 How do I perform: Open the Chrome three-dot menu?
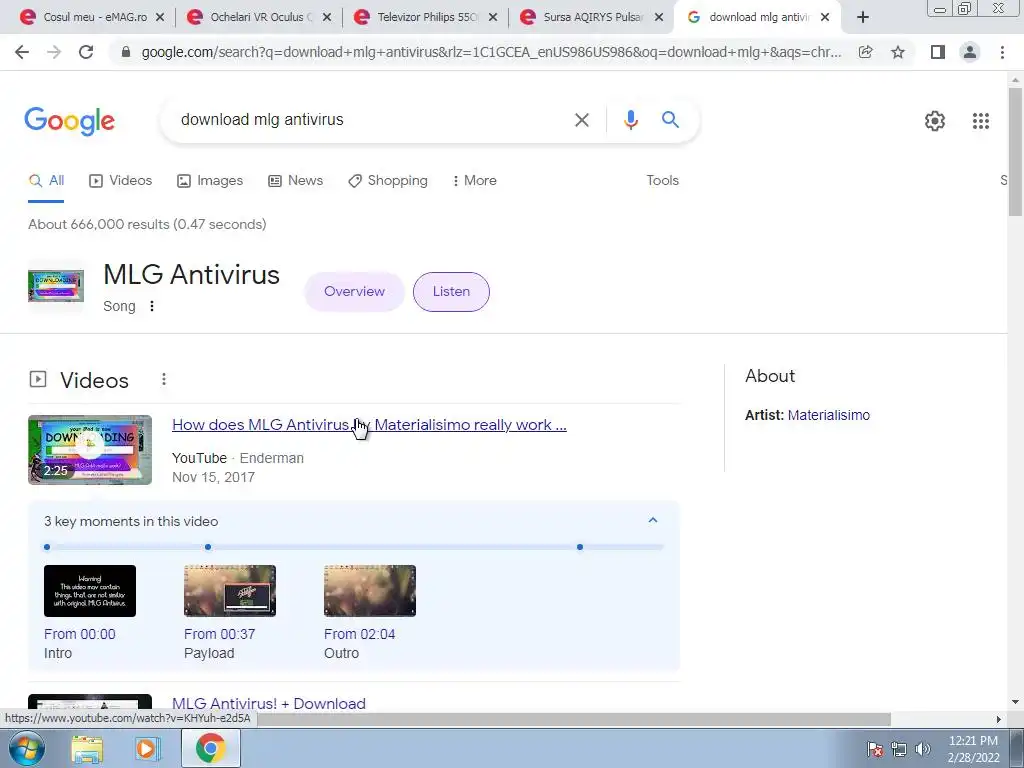pos(1002,52)
